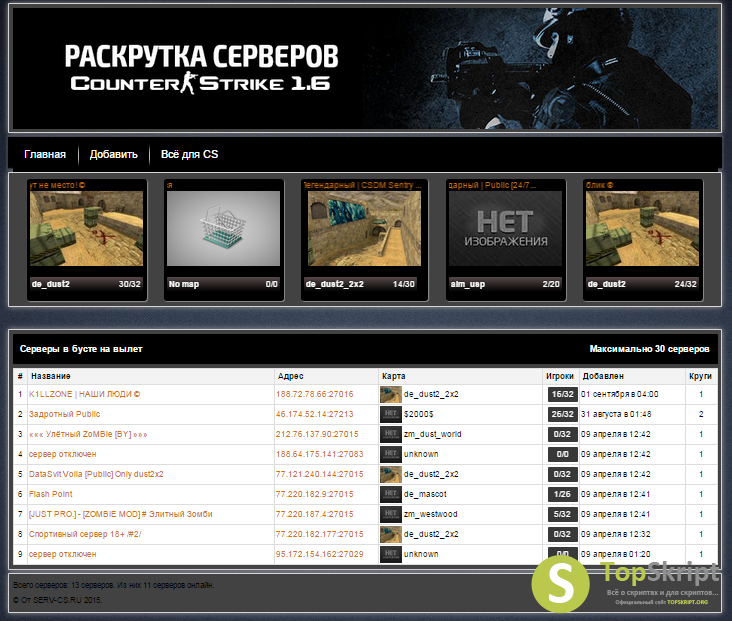Click the 26/32 players badge
732x621 pixels.
click(563, 414)
